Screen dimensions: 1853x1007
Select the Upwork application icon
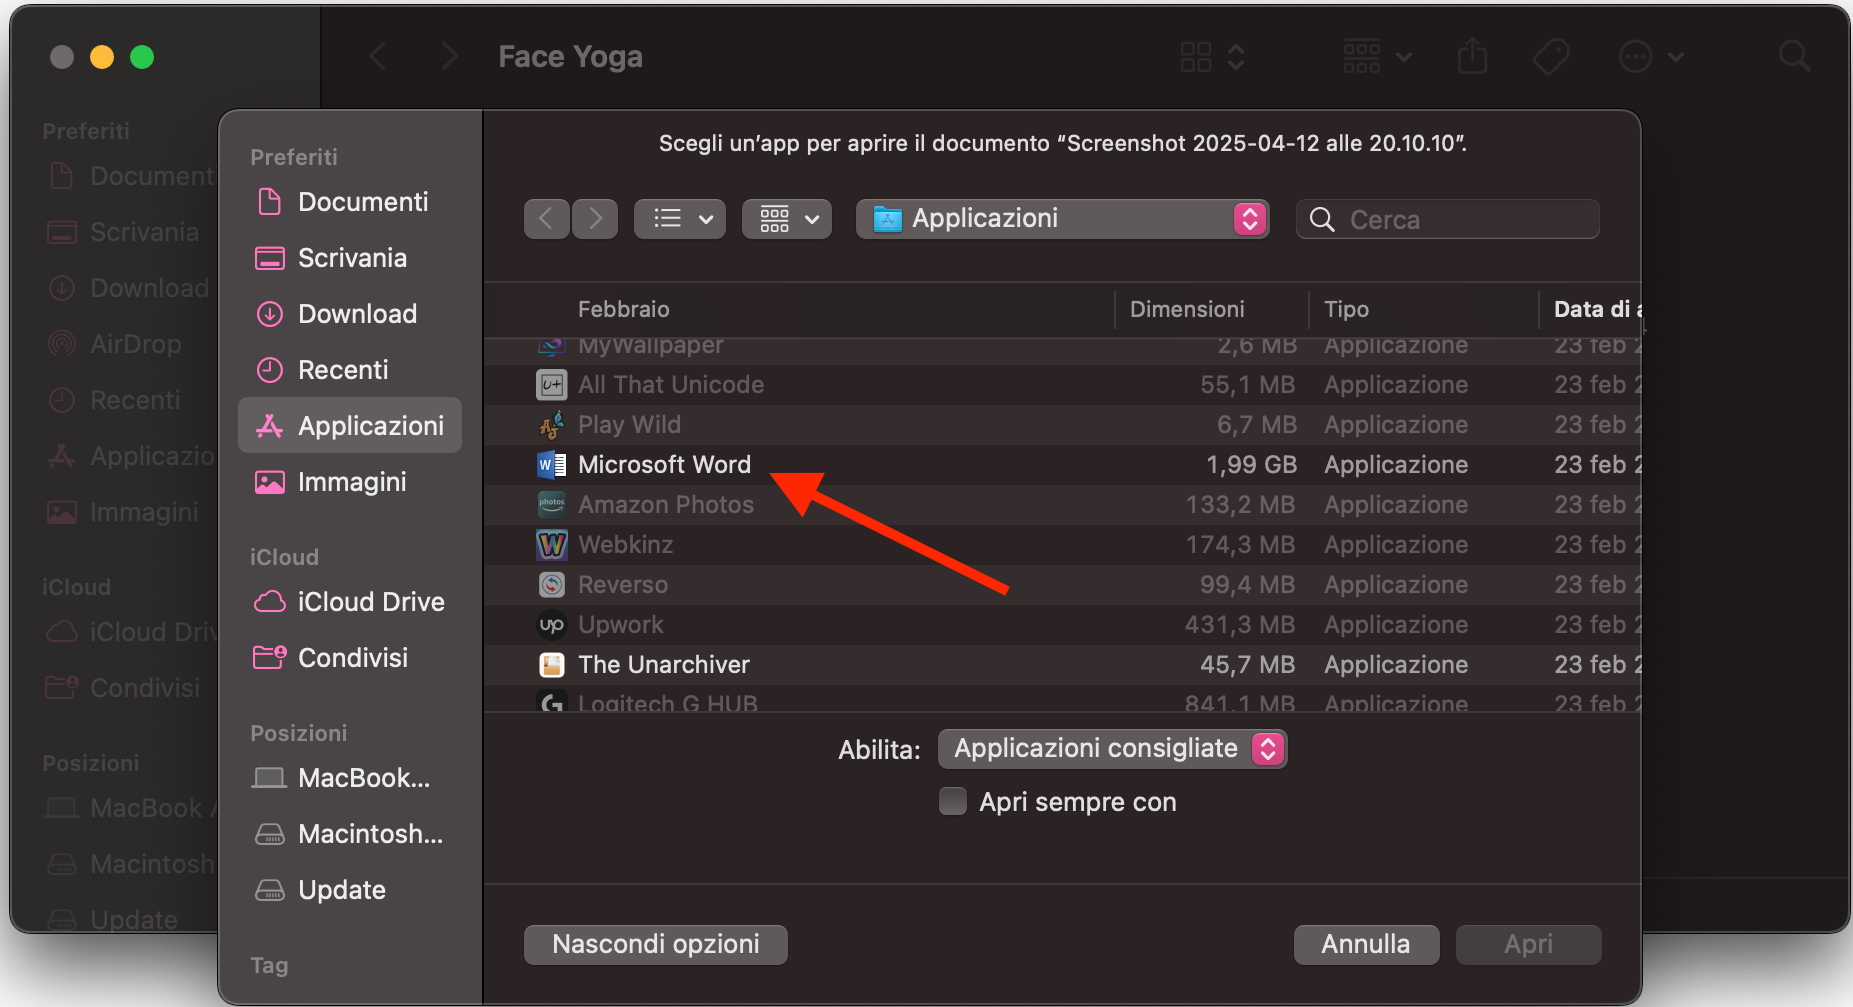pyautogui.click(x=551, y=624)
